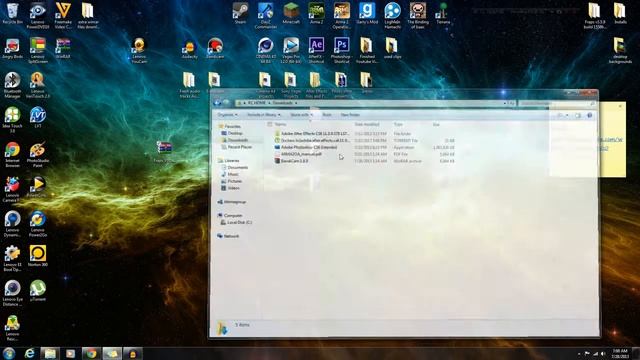This screenshot has width=640, height=360.
Task: Select the ARMA2OA_manual.pdf file
Action: pyautogui.click(x=364, y=154)
